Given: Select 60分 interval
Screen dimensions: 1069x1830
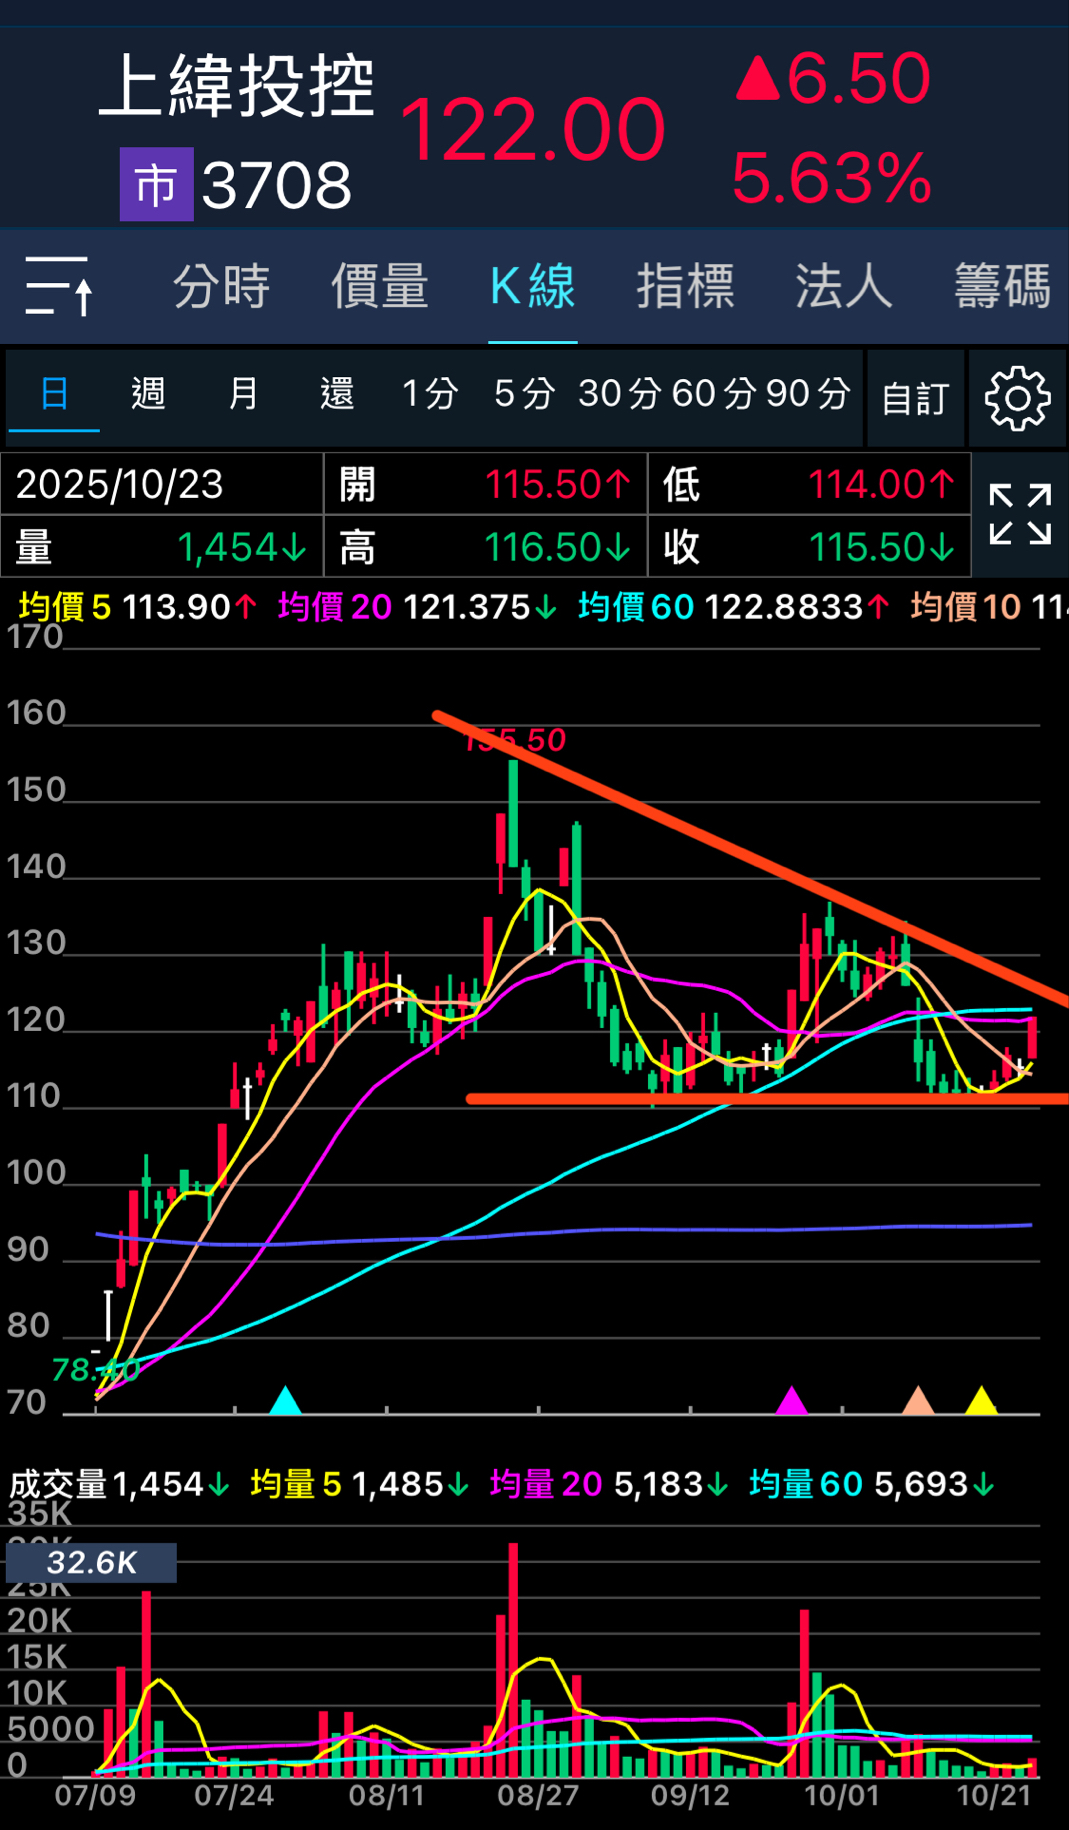Looking at the screenshot, I should [x=713, y=394].
